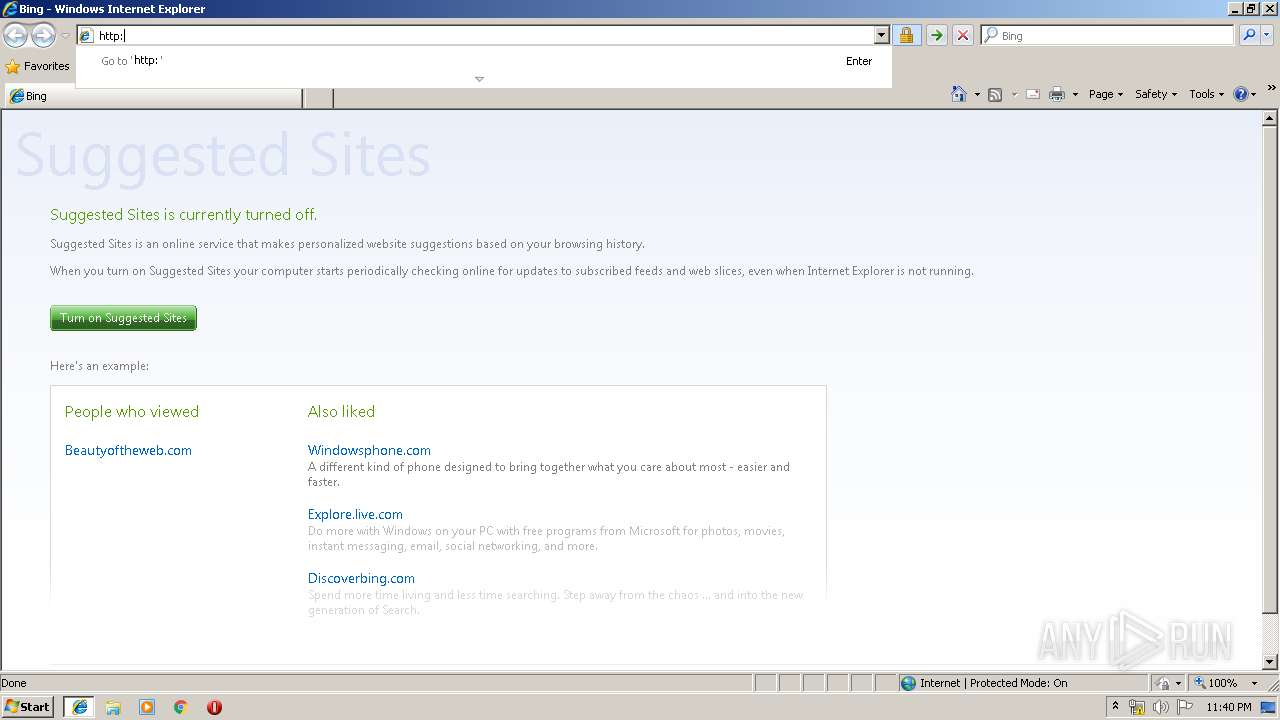The width and height of the screenshot is (1280, 720).
Task: Click the RSS feeds icon
Action: point(995,94)
